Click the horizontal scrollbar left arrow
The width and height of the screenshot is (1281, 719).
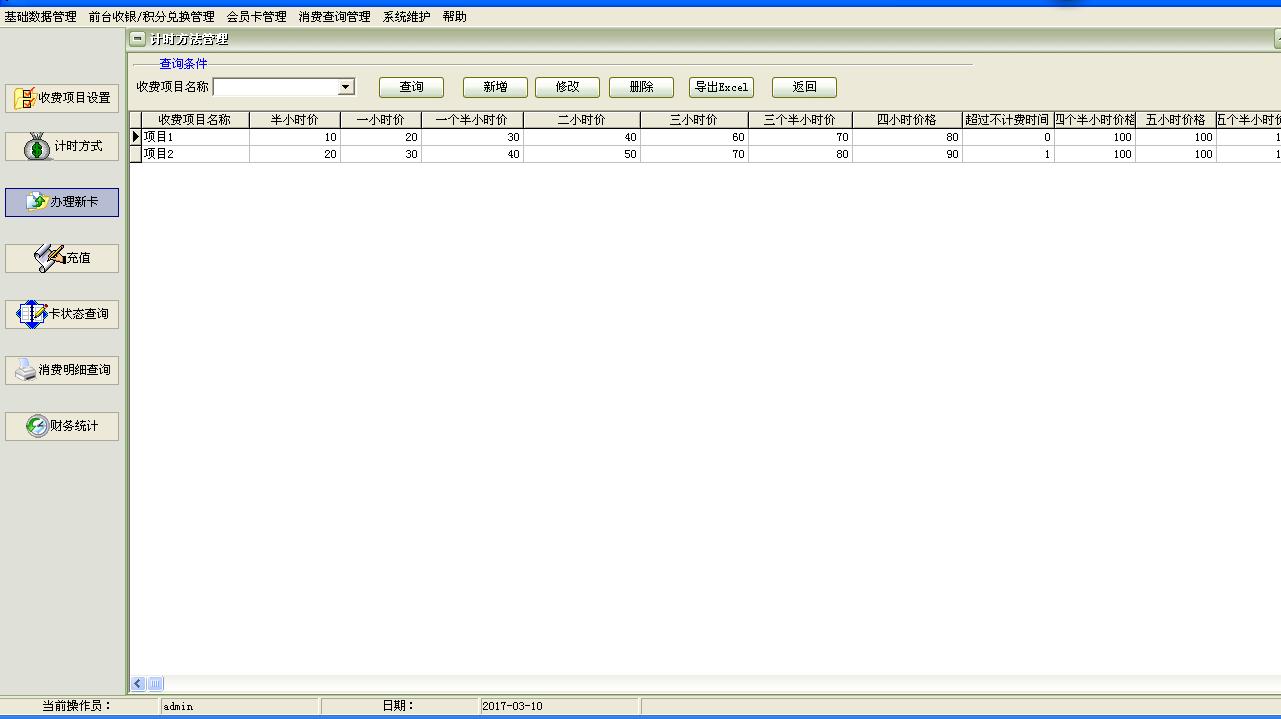[139, 684]
